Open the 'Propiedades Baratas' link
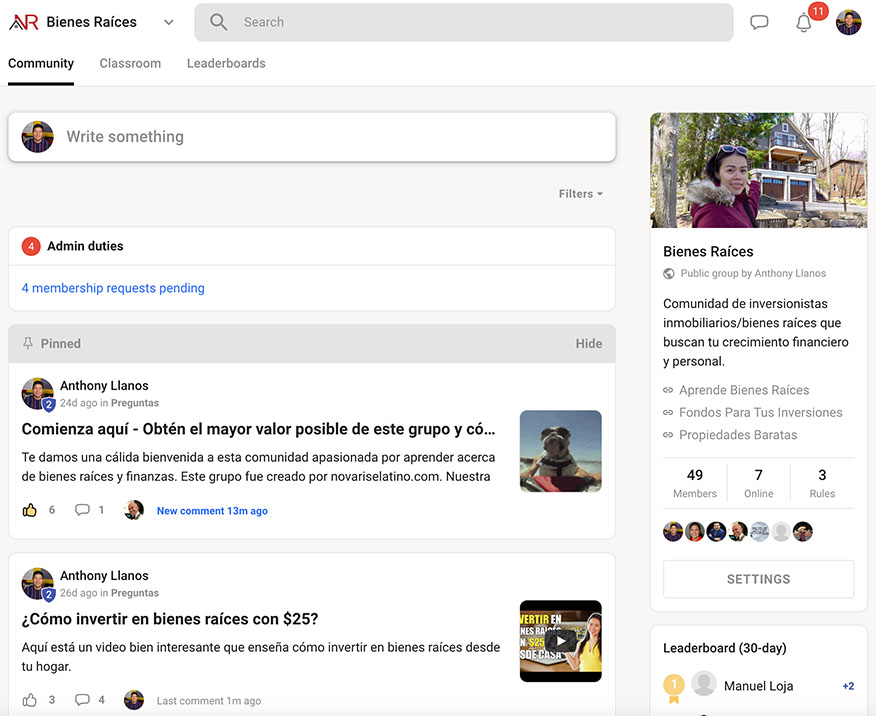 738,435
